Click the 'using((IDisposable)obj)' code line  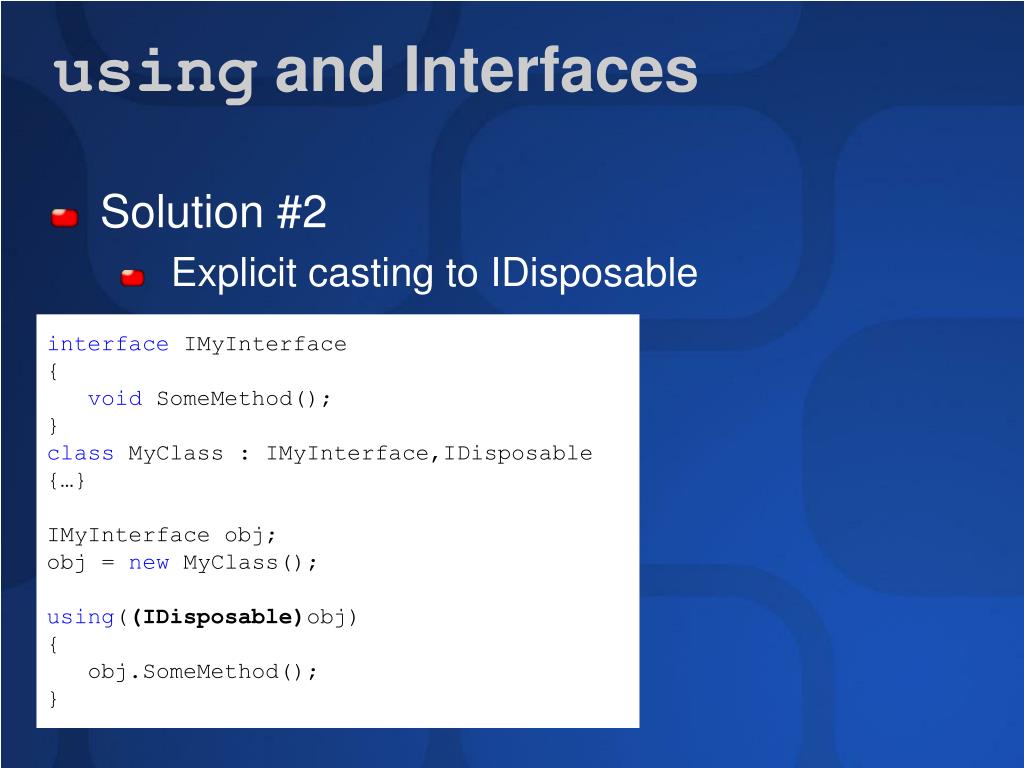point(202,617)
